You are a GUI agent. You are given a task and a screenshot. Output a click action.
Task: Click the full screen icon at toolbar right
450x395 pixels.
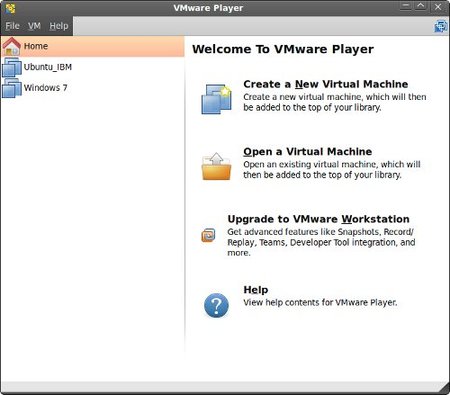click(x=441, y=26)
